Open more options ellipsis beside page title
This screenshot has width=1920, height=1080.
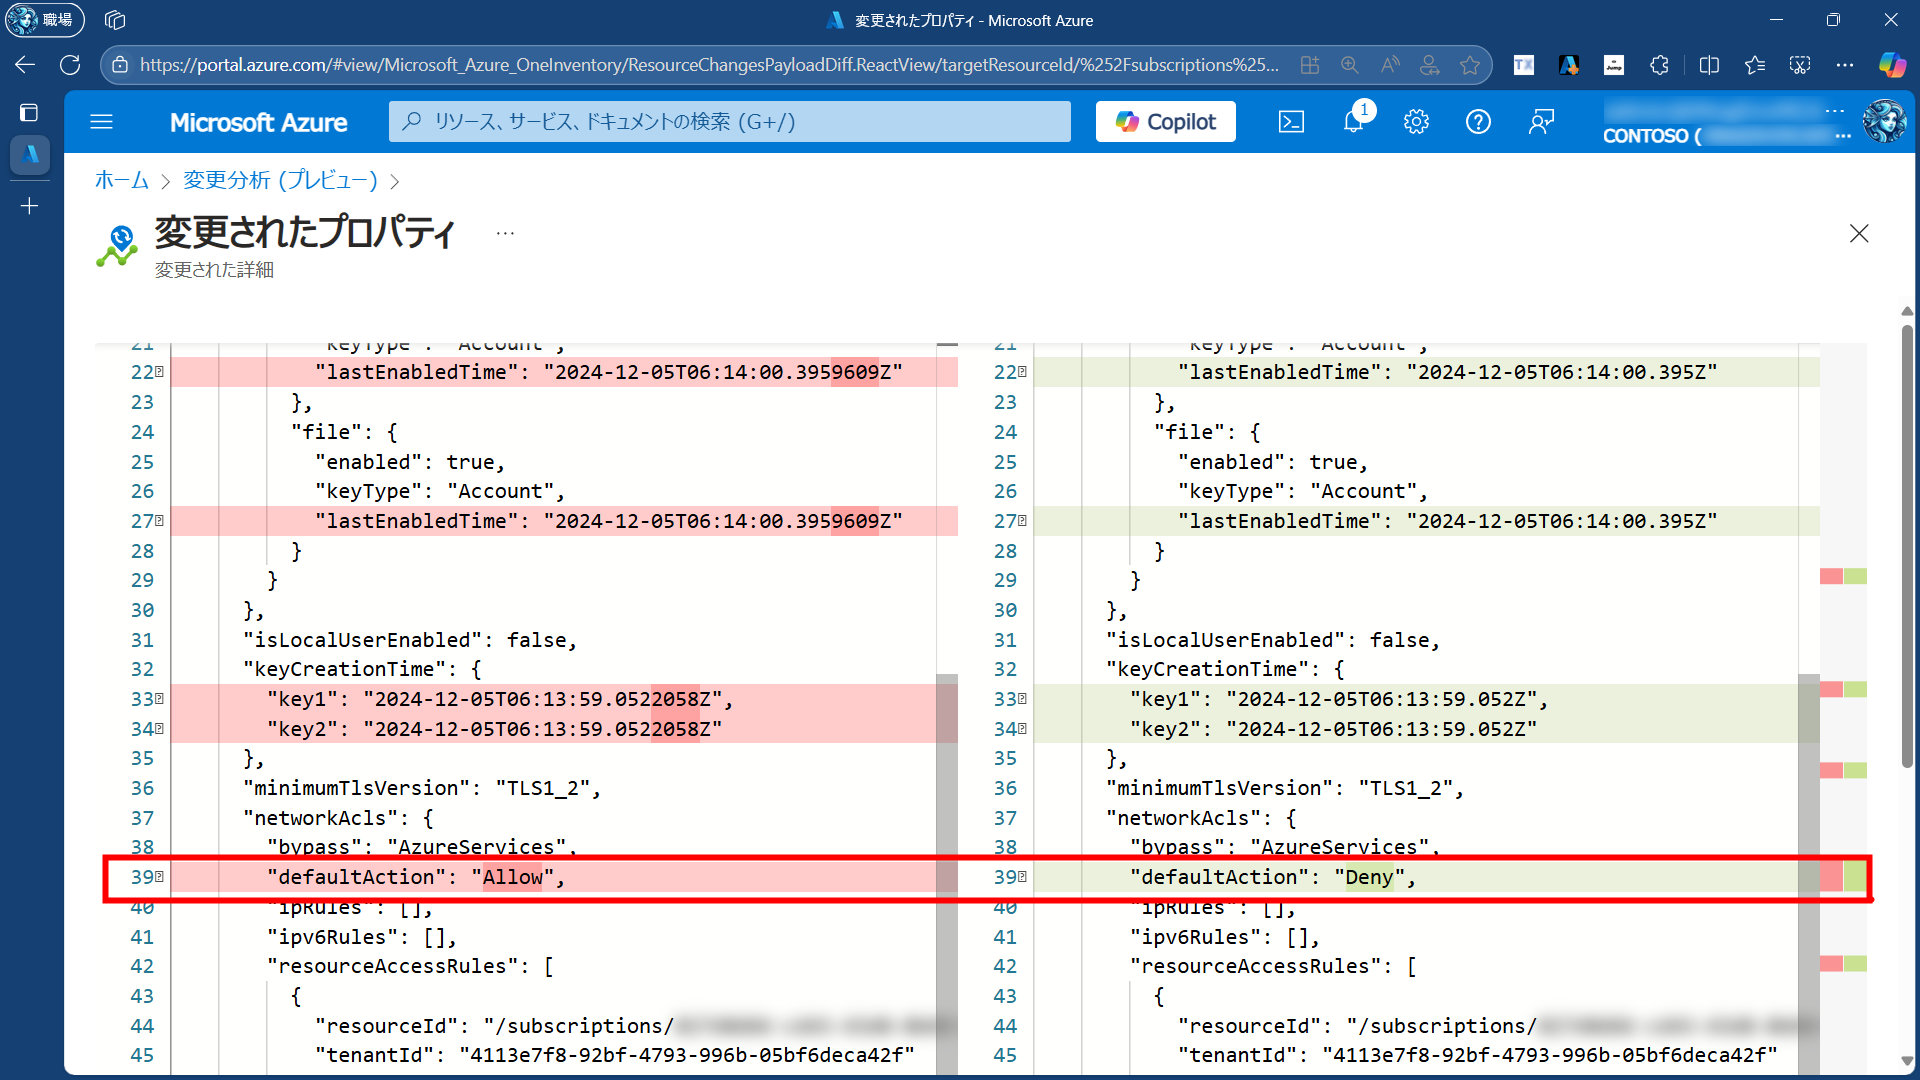[505, 233]
